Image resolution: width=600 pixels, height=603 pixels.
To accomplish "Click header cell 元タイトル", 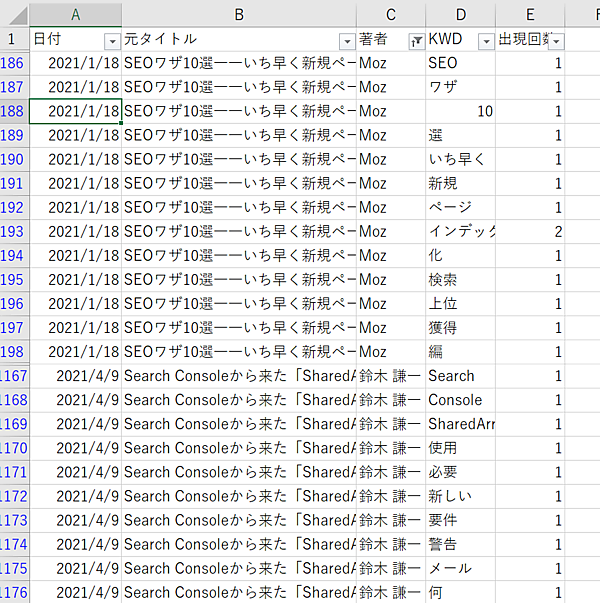I will tap(239, 39).
